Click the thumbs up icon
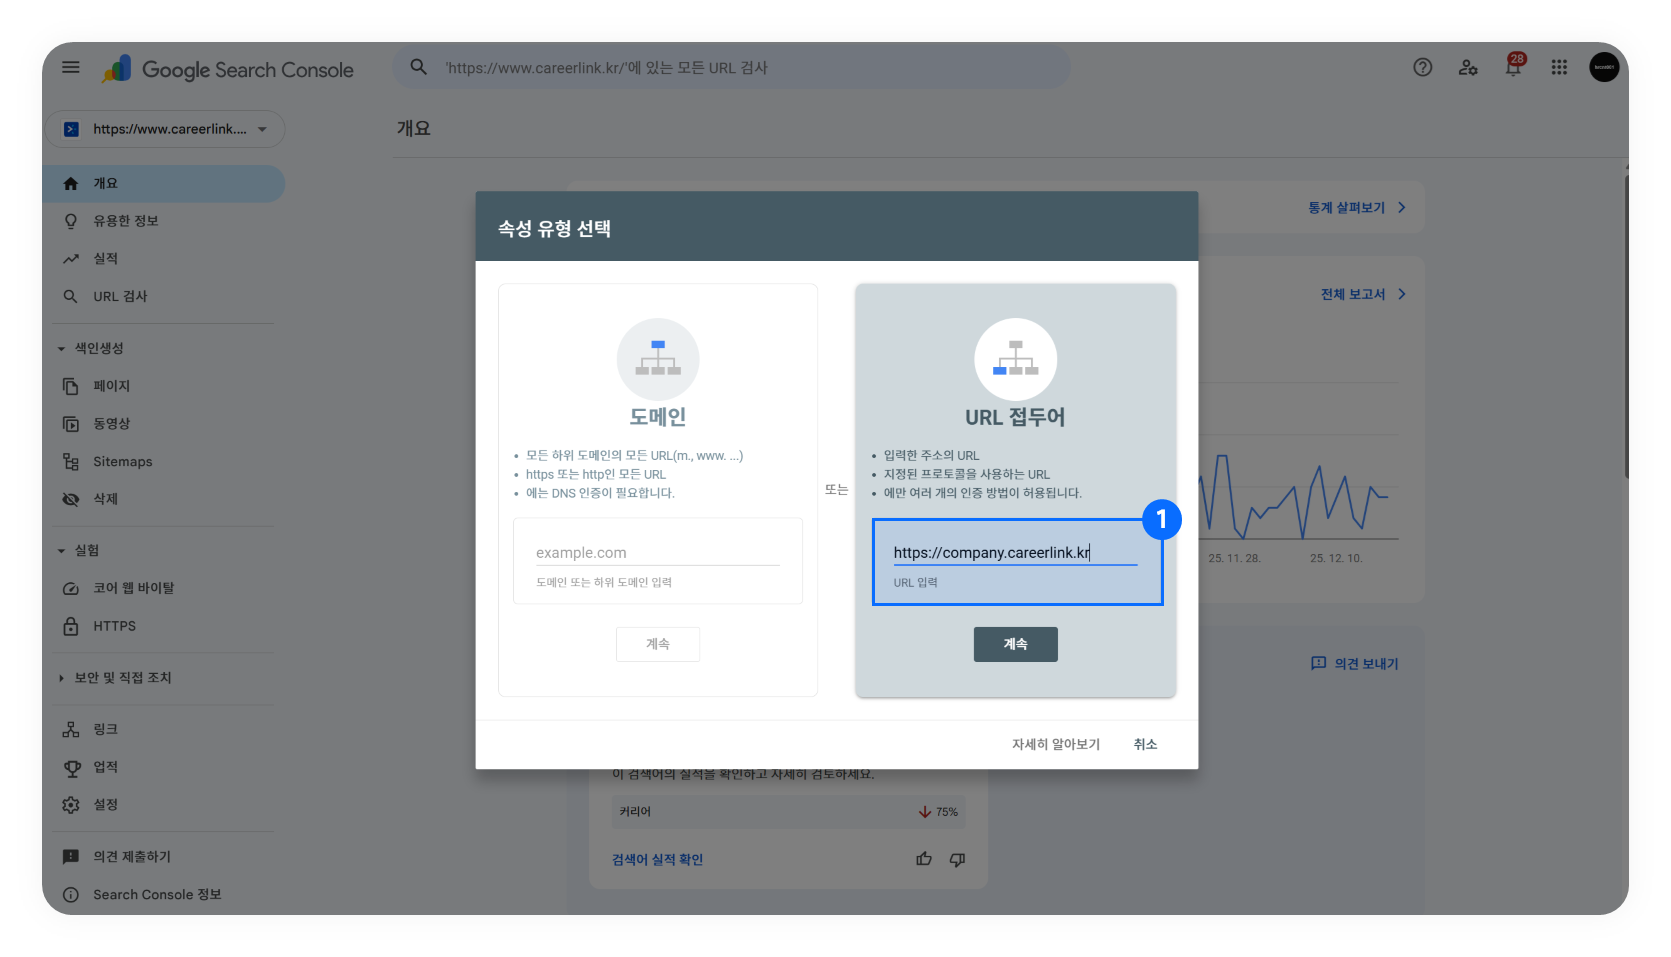This screenshot has height=957, width=1671. (924, 859)
